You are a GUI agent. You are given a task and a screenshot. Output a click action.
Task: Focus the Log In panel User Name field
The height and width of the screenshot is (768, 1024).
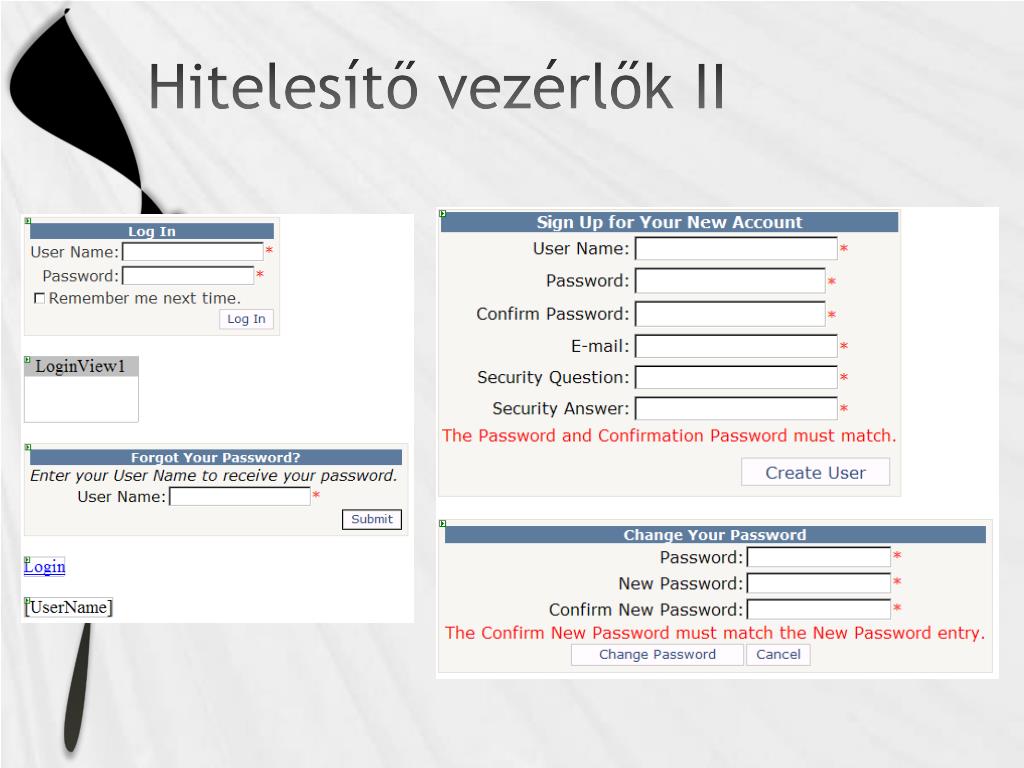coord(193,252)
